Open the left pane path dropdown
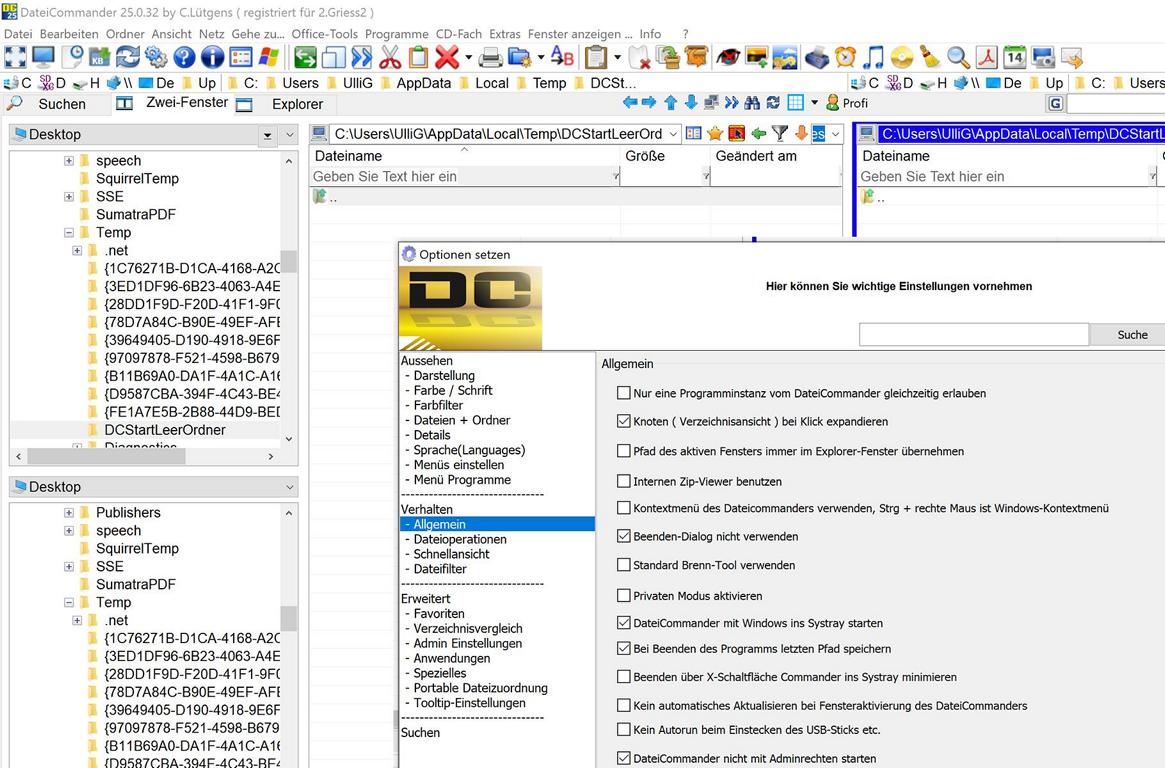 tap(673, 134)
